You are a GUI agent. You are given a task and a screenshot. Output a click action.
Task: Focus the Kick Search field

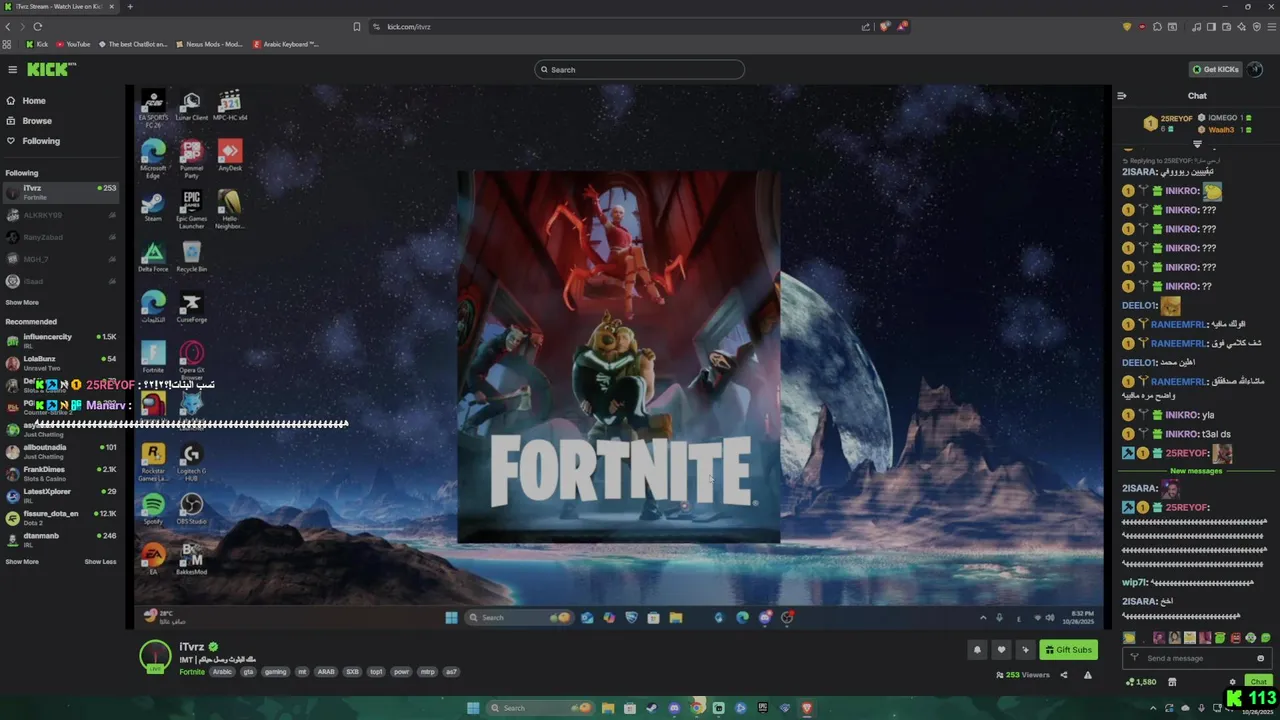tap(640, 69)
